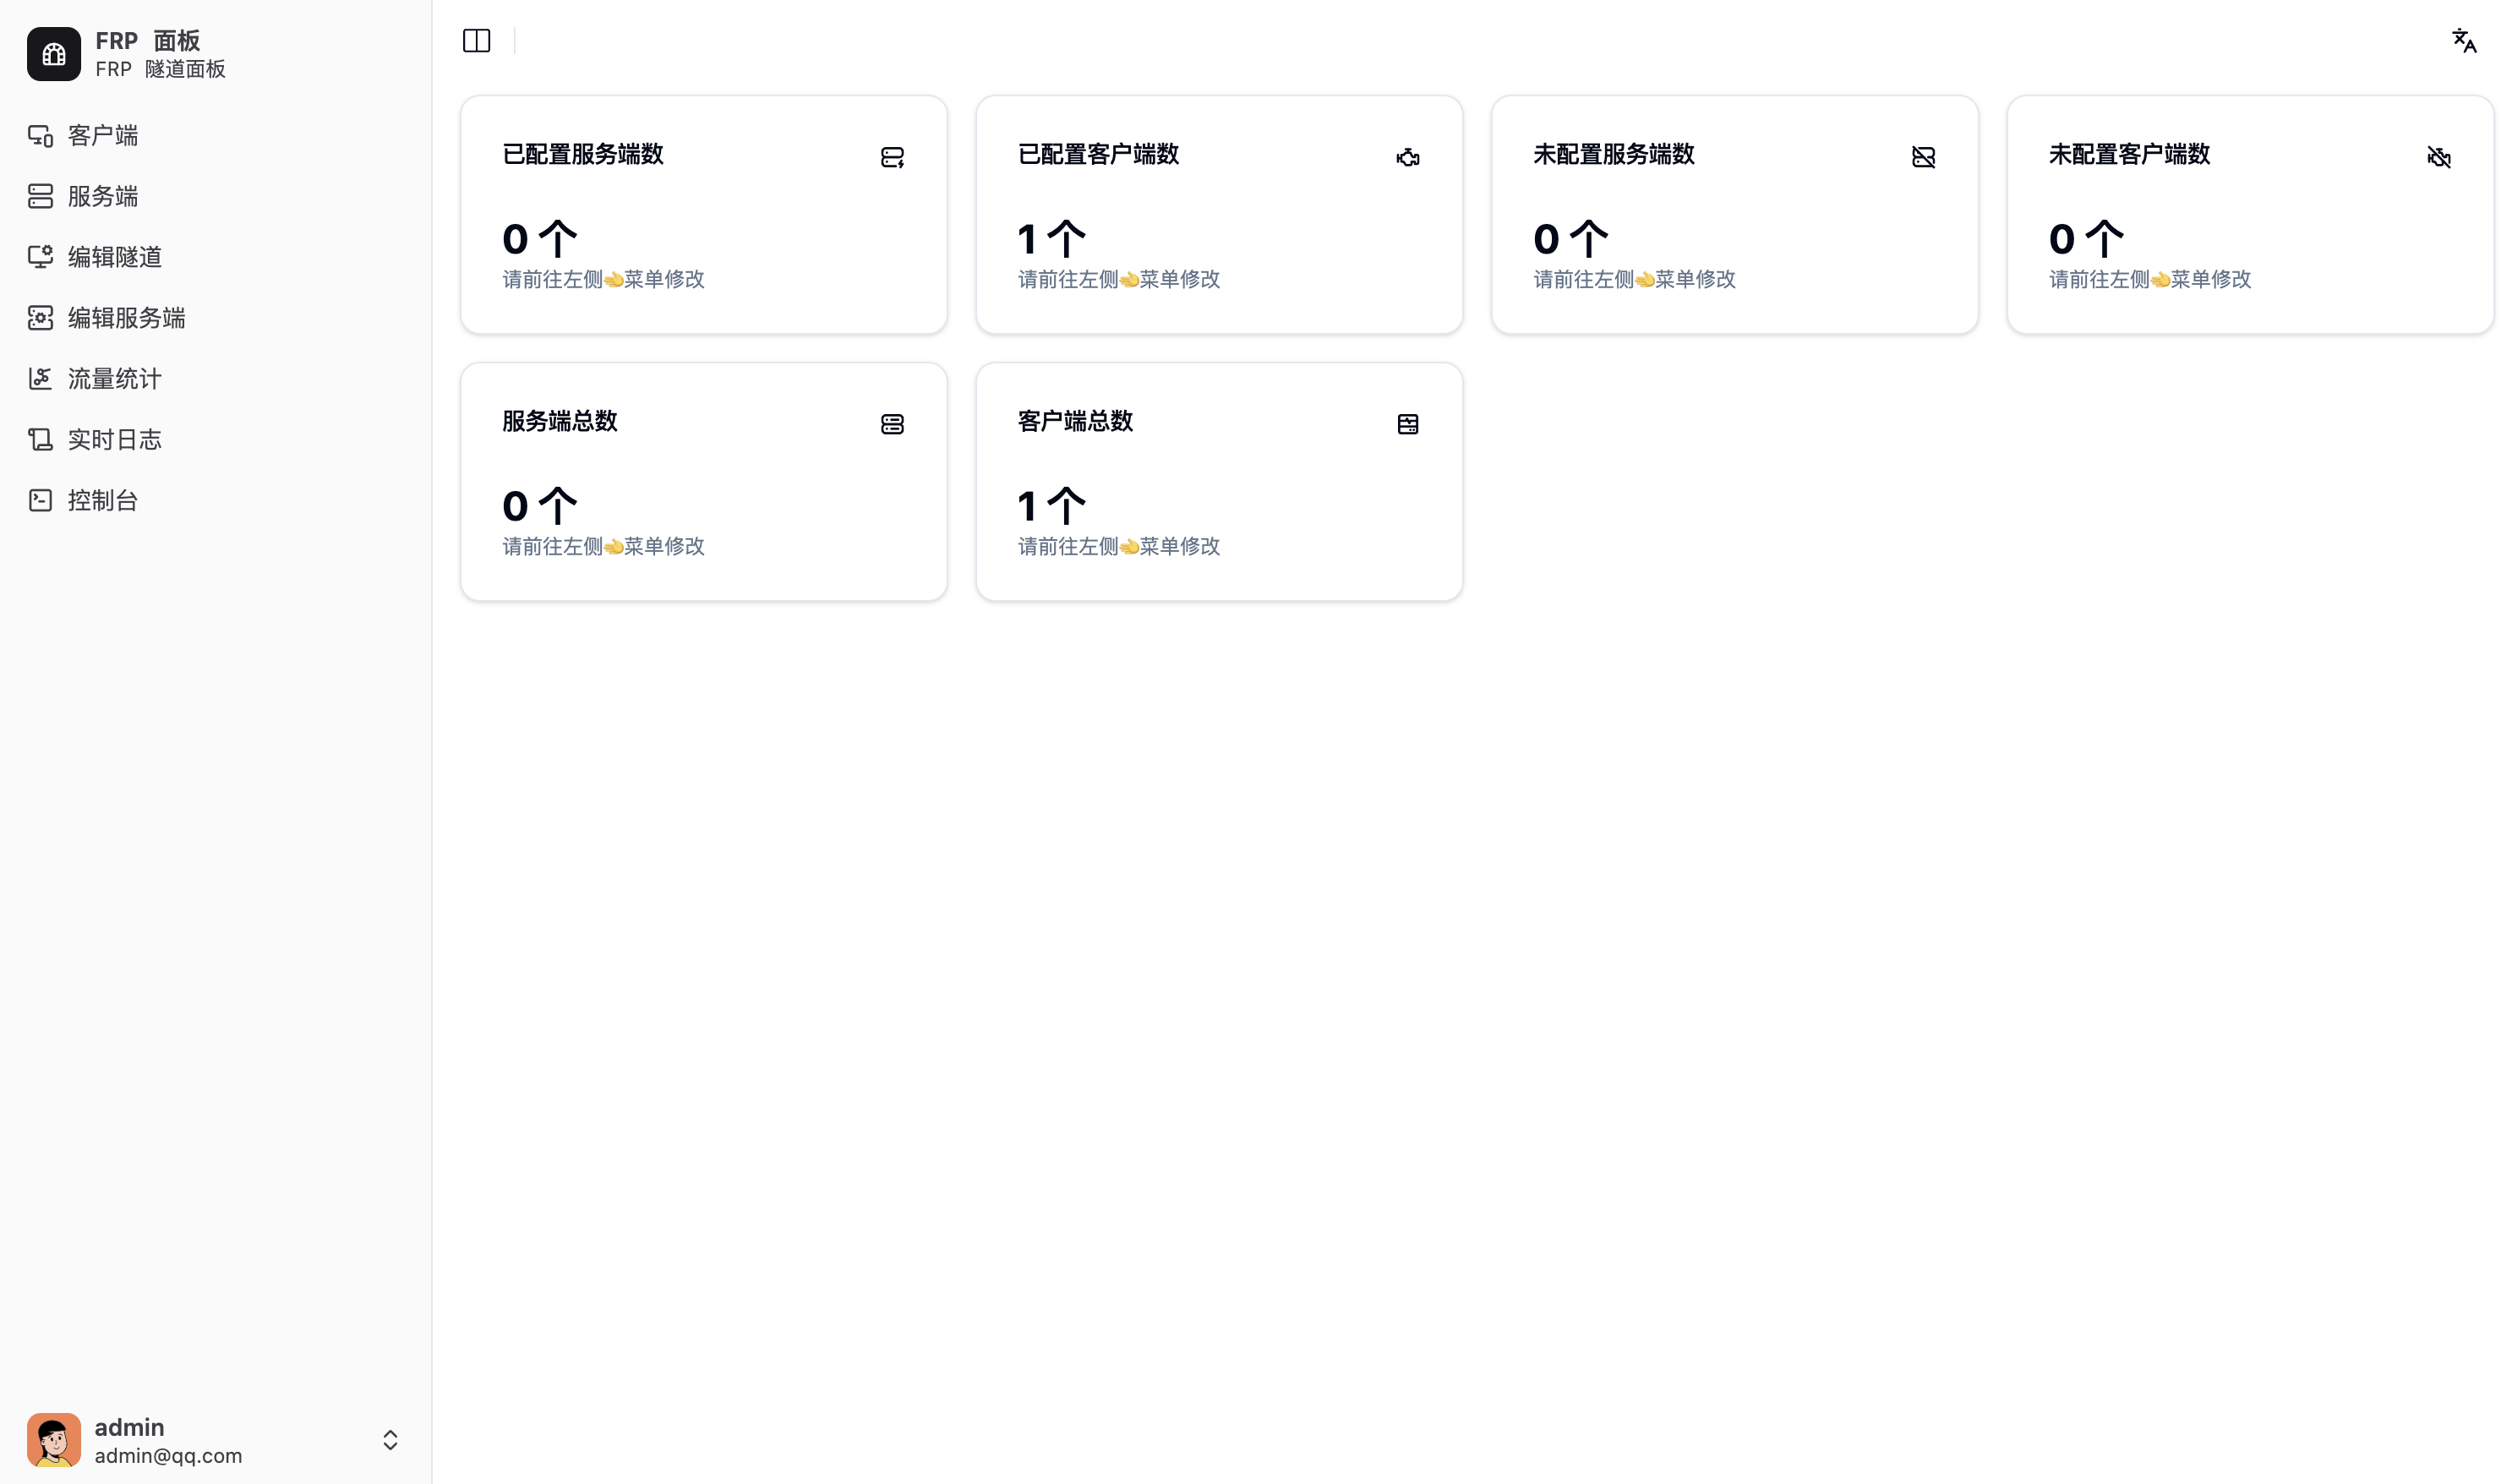
Task: Open the language translation switcher
Action: pyautogui.click(x=2464, y=41)
